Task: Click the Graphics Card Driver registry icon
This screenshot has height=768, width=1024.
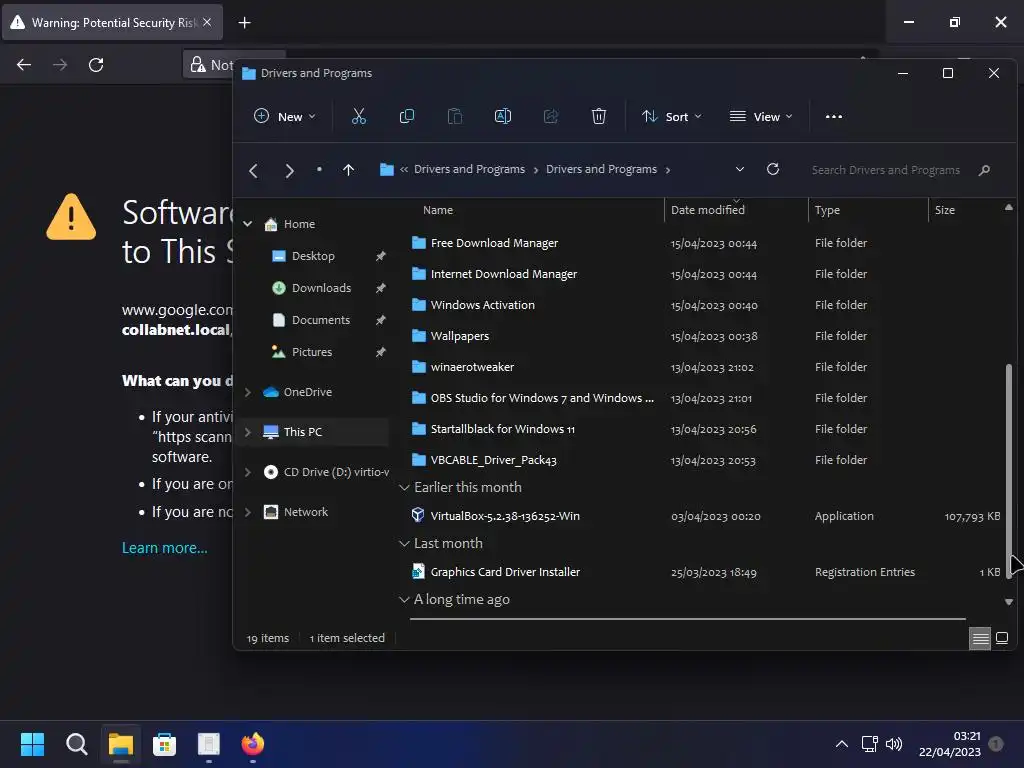Action: pyautogui.click(x=418, y=571)
